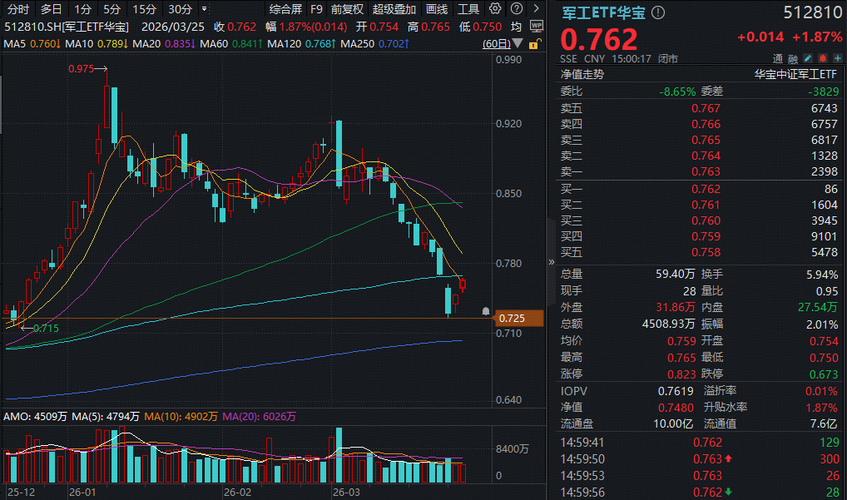The width and height of the screenshot is (847, 500).
Task: Toggle 前复权 price adjustment
Action: (x=347, y=9)
